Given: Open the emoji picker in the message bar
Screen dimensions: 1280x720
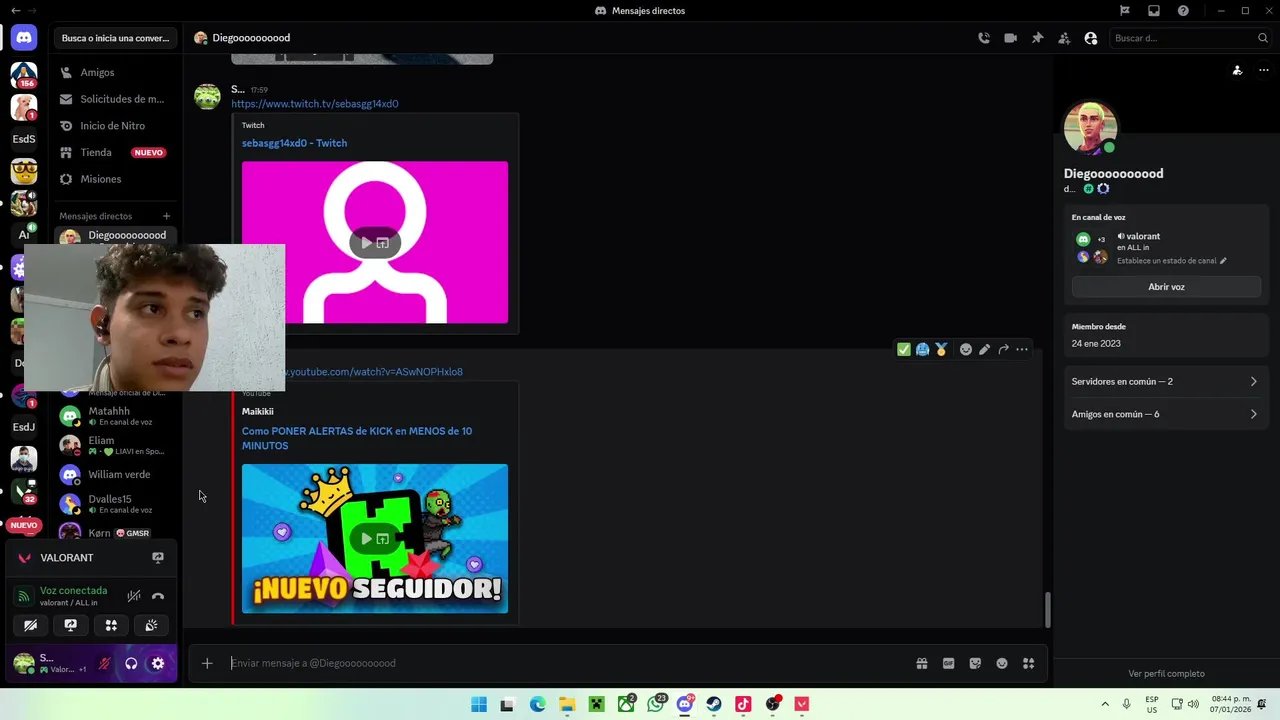Looking at the screenshot, I should pos(1002,663).
